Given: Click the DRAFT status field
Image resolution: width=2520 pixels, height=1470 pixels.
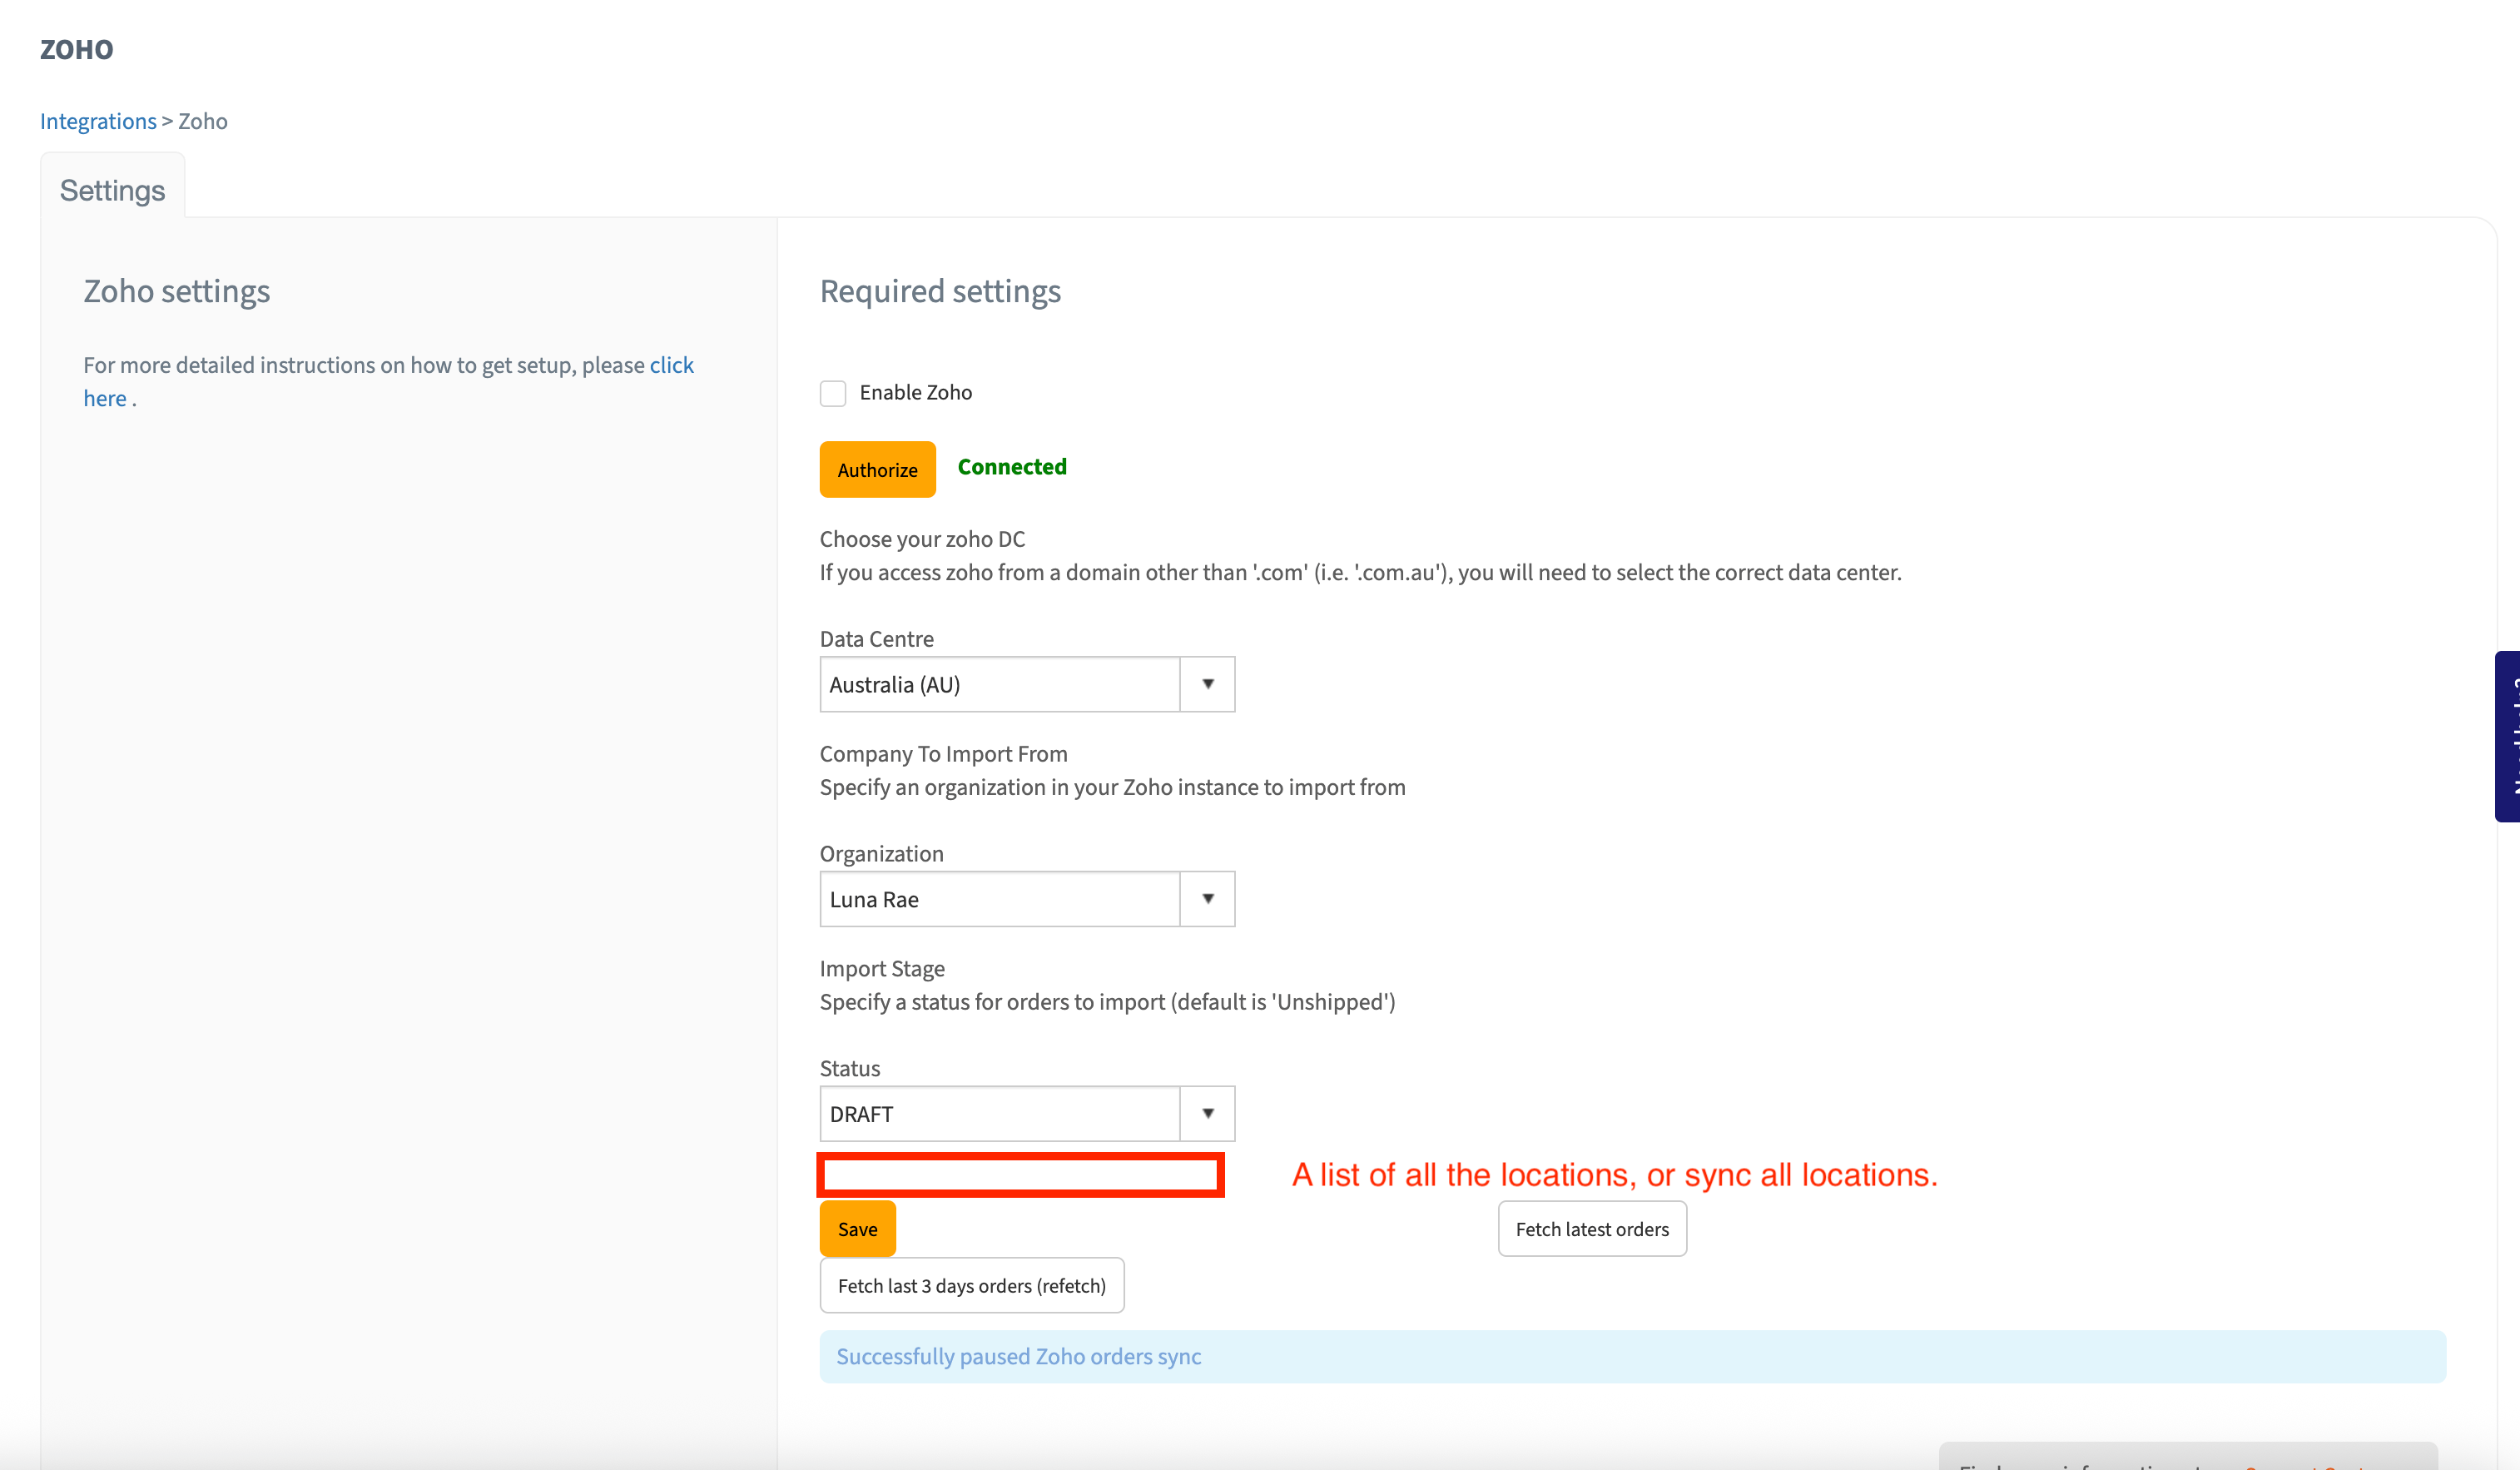Looking at the screenshot, I should click(1000, 1114).
